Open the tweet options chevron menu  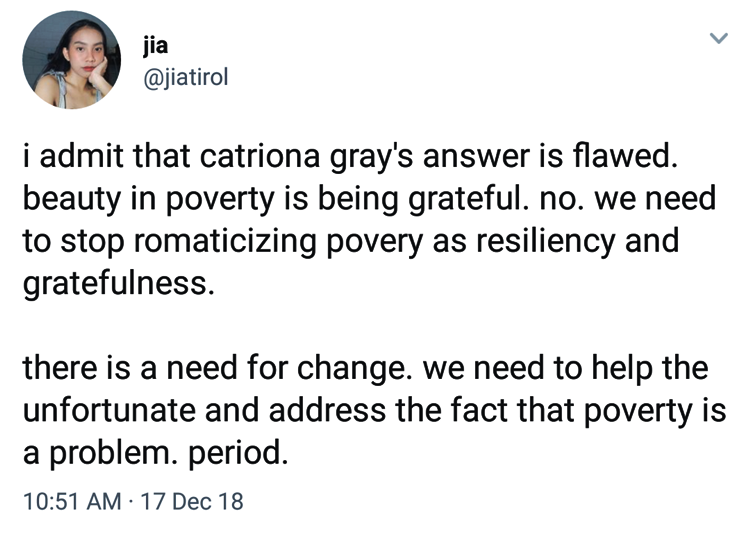point(717,39)
